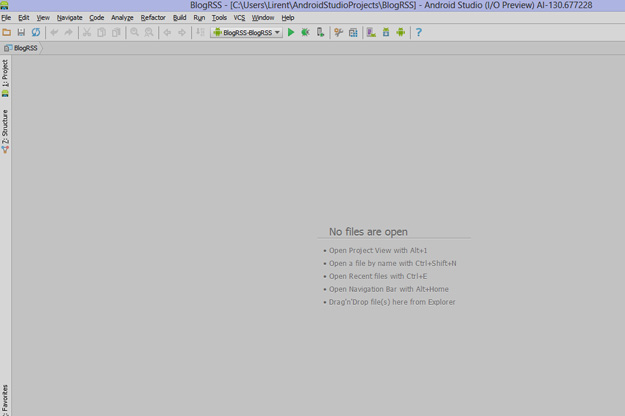Open Settings with wrench icon
625x416 pixels.
pos(339,32)
